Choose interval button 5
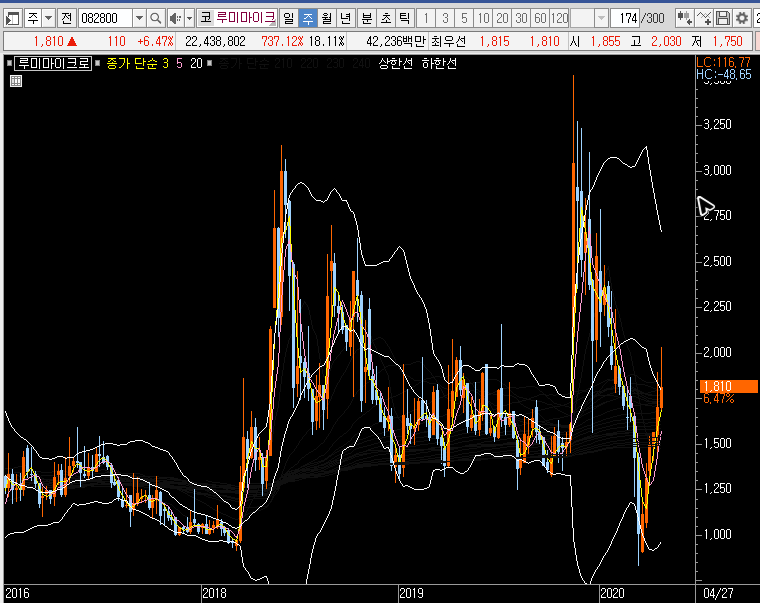 pos(464,19)
